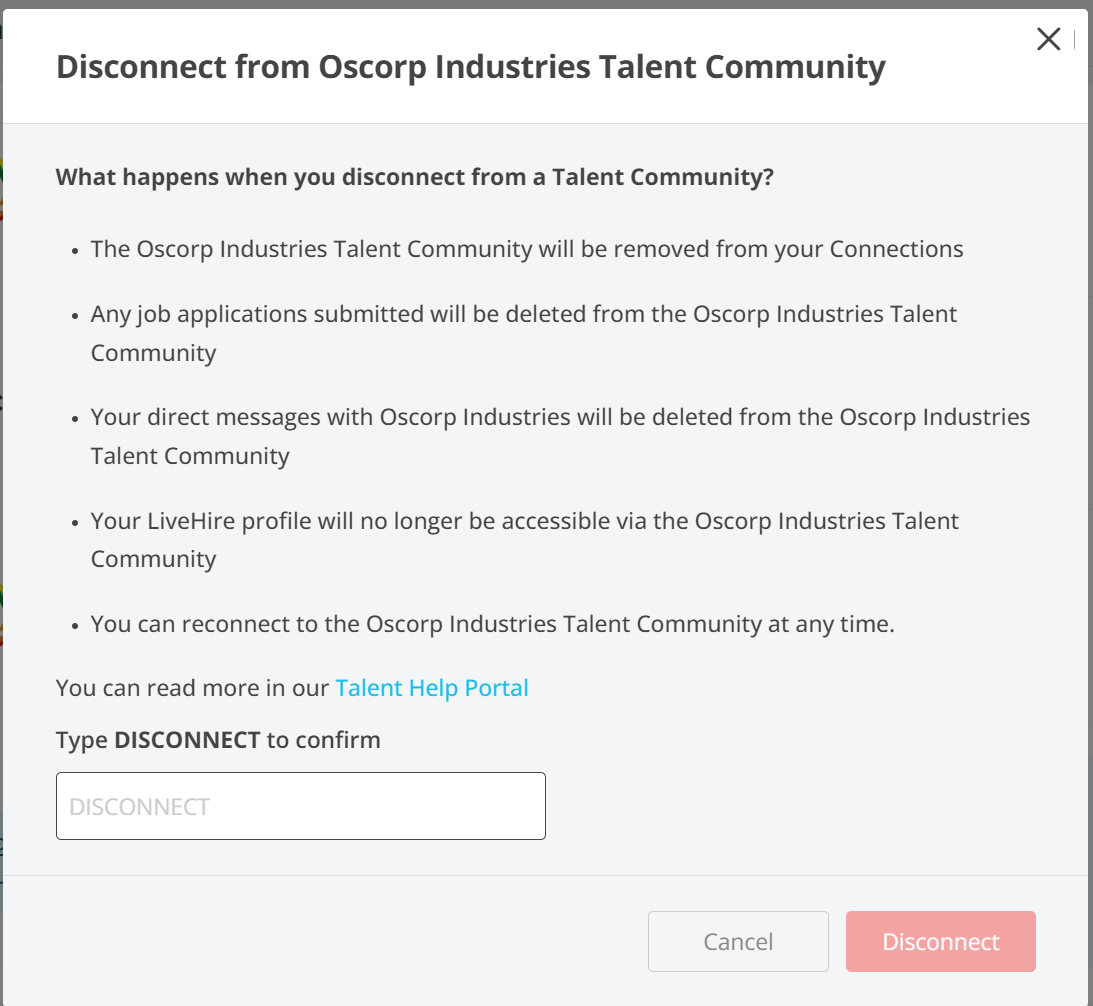Click the bullet dot before 'The Oscorp Industries'

[76, 251]
